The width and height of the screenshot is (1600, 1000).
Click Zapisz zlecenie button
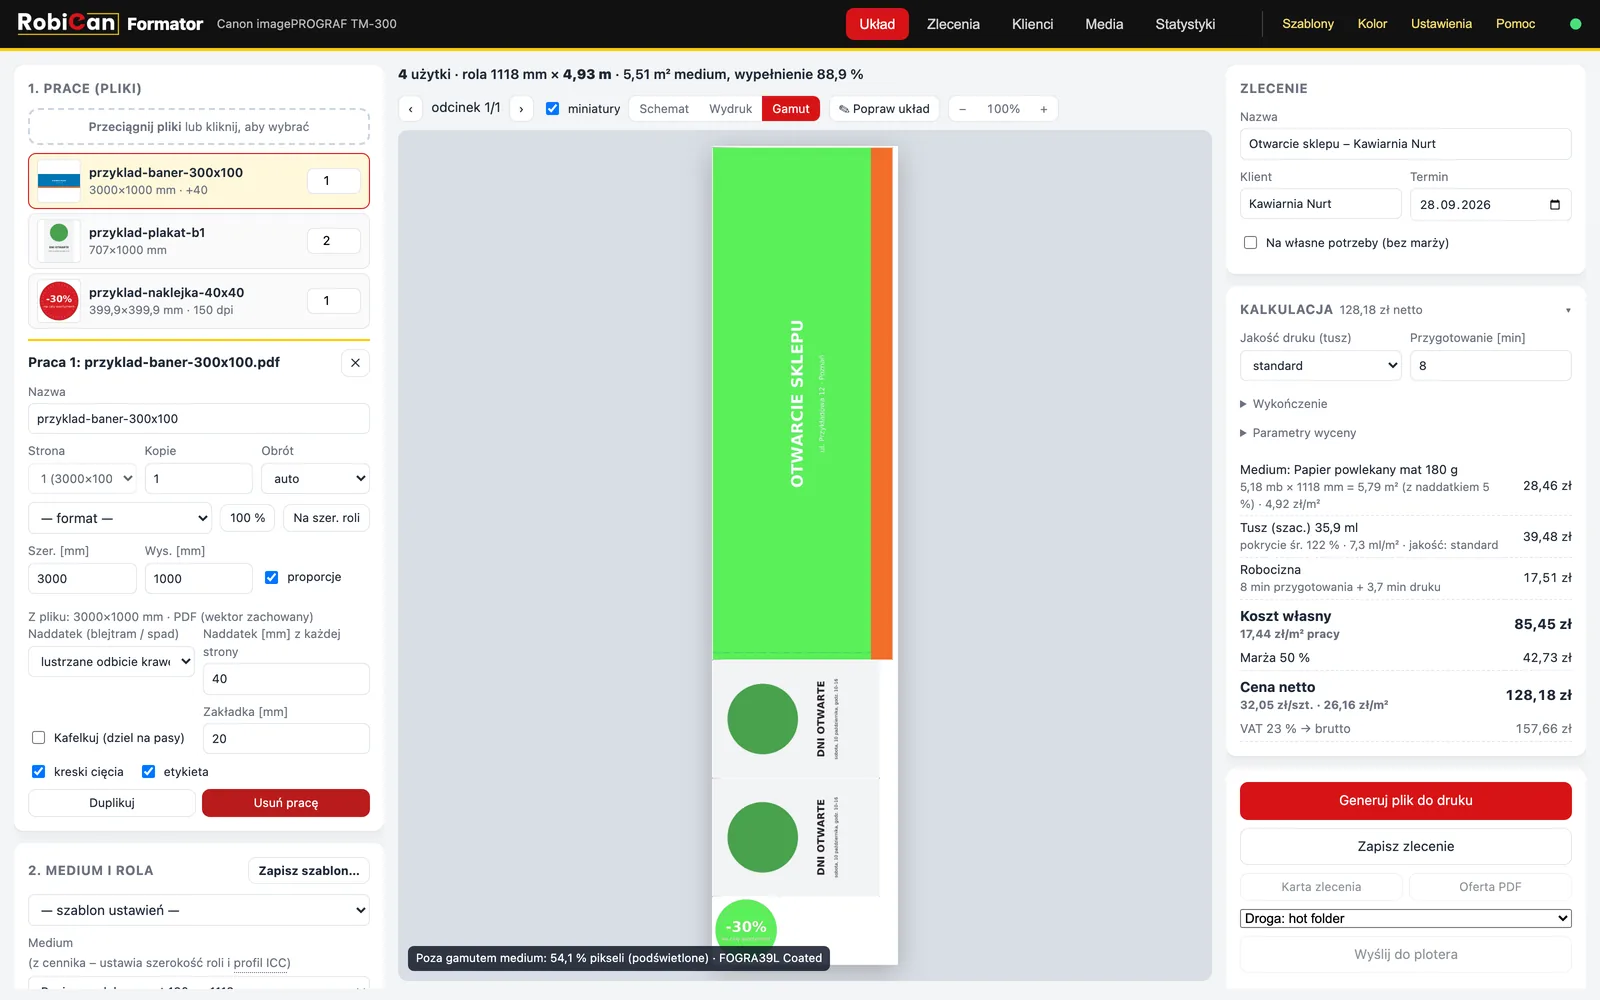pos(1406,847)
